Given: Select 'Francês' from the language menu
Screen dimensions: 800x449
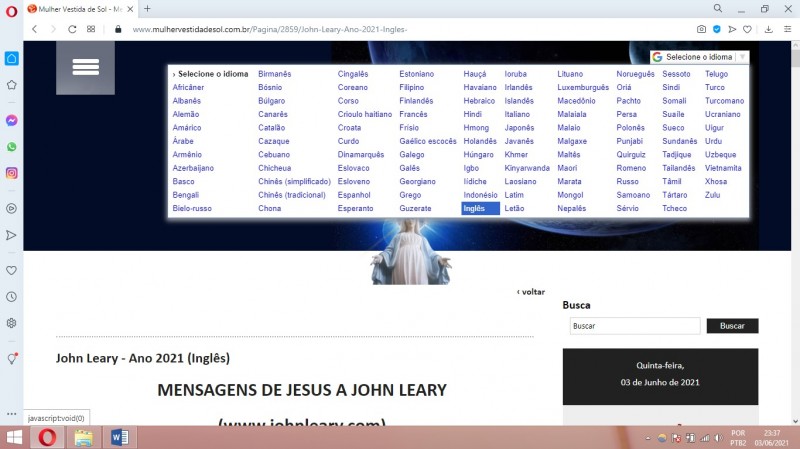Looking at the screenshot, I should click(x=413, y=114).
